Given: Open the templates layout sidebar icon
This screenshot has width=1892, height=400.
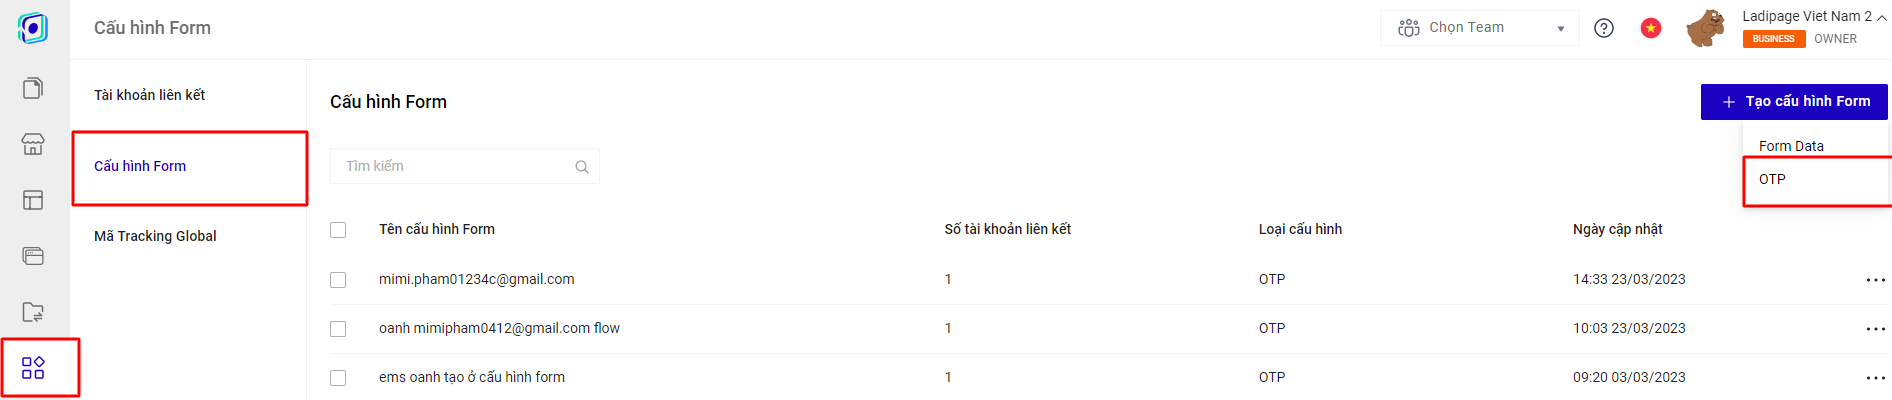Looking at the screenshot, I should [x=33, y=200].
